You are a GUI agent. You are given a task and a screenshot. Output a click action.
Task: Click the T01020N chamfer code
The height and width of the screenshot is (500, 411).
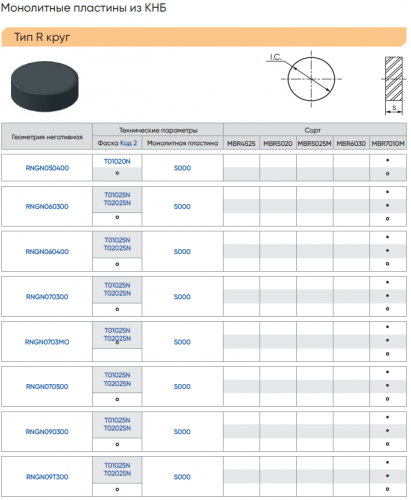click(117, 161)
